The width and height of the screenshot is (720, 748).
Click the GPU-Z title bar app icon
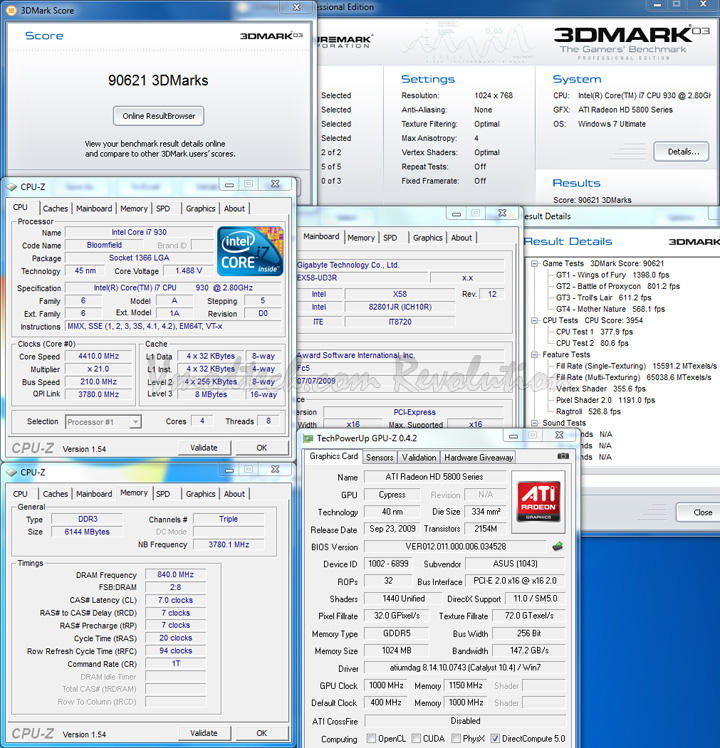308,438
